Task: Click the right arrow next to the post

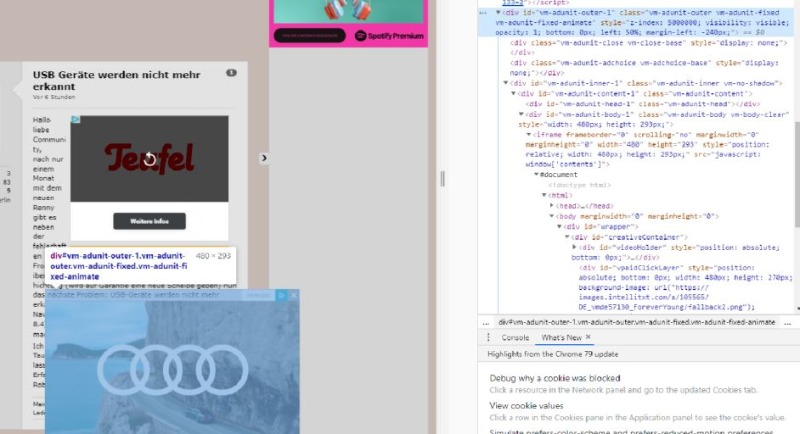Action: (264, 157)
